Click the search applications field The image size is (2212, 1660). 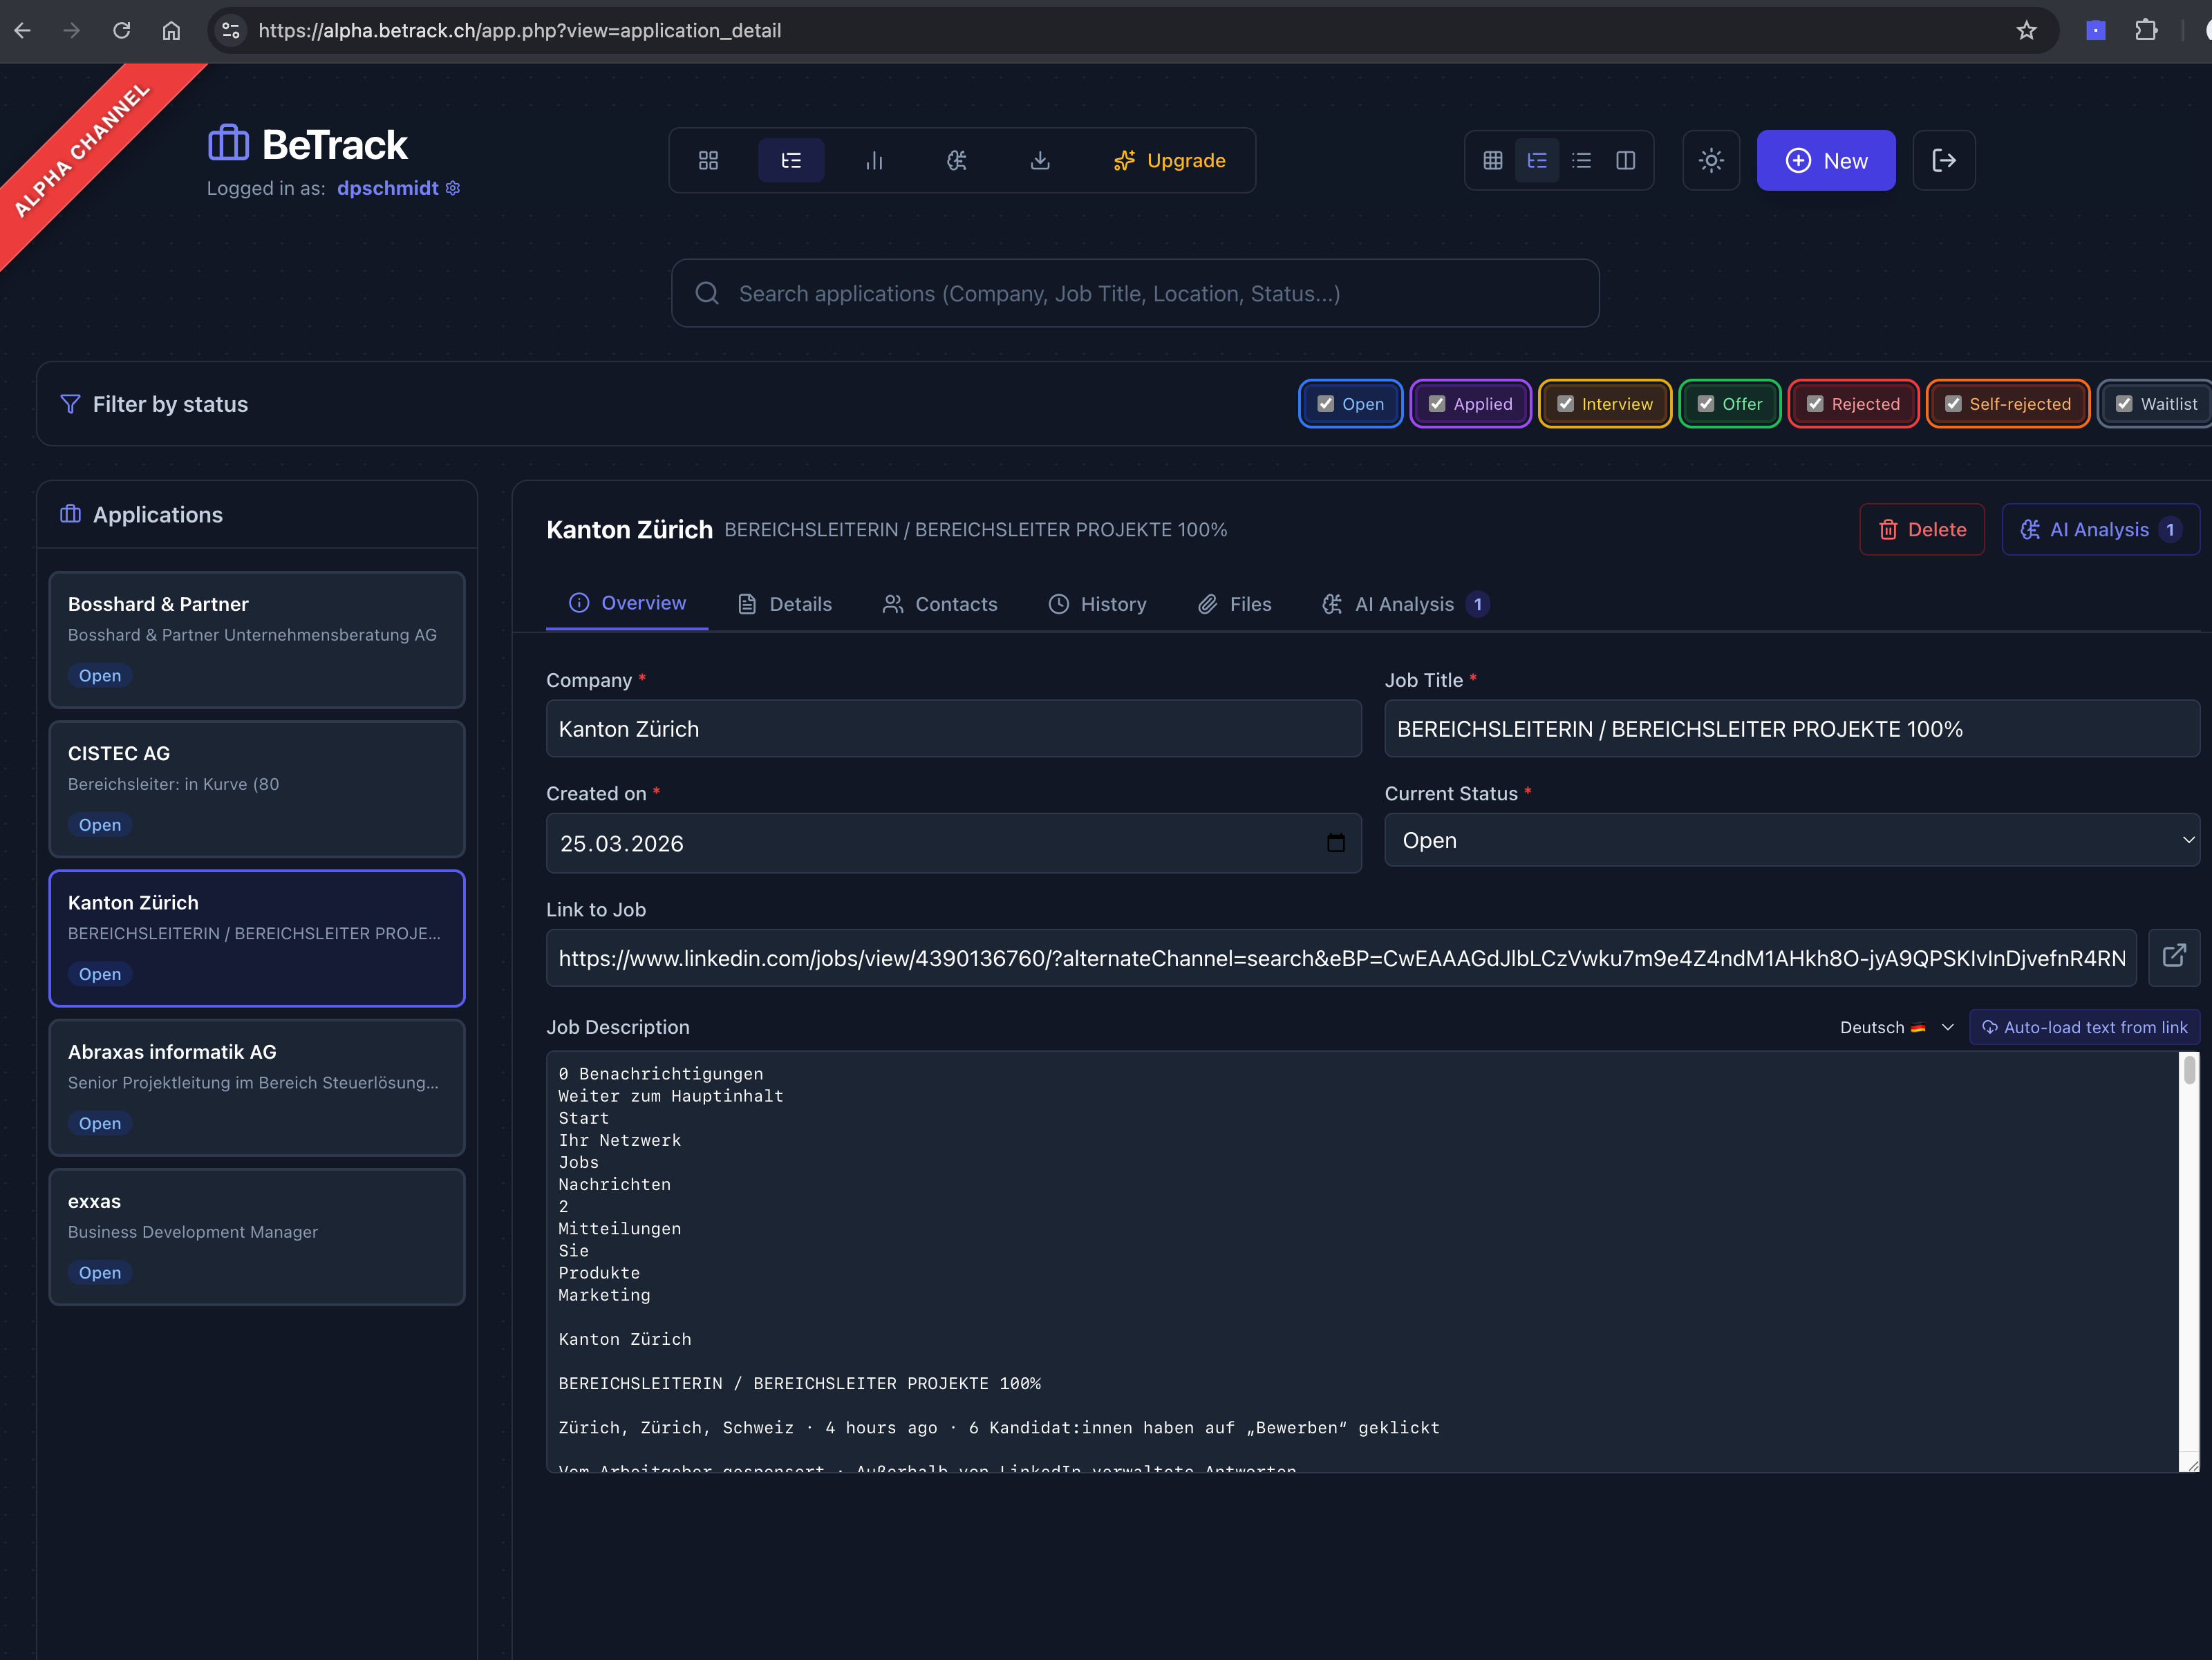[x=1135, y=293]
